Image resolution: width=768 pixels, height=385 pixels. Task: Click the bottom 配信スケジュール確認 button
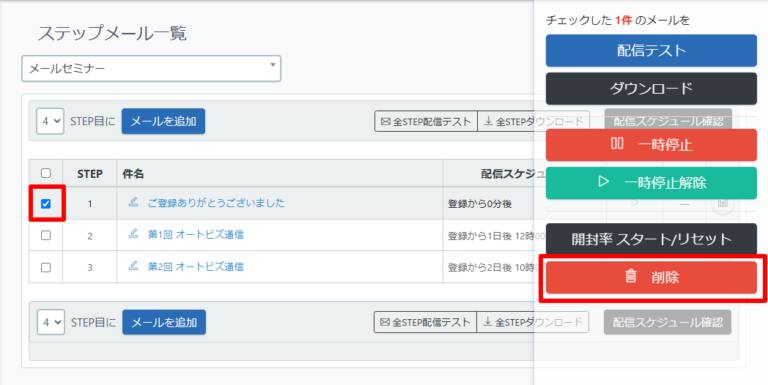pyautogui.click(x=668, y=322)
